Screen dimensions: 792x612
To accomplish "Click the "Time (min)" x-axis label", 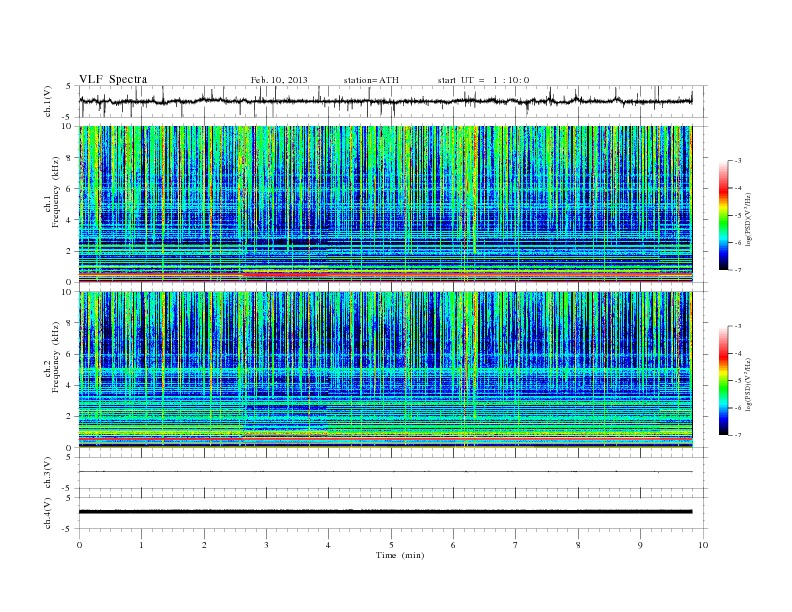I will [400, 555].
